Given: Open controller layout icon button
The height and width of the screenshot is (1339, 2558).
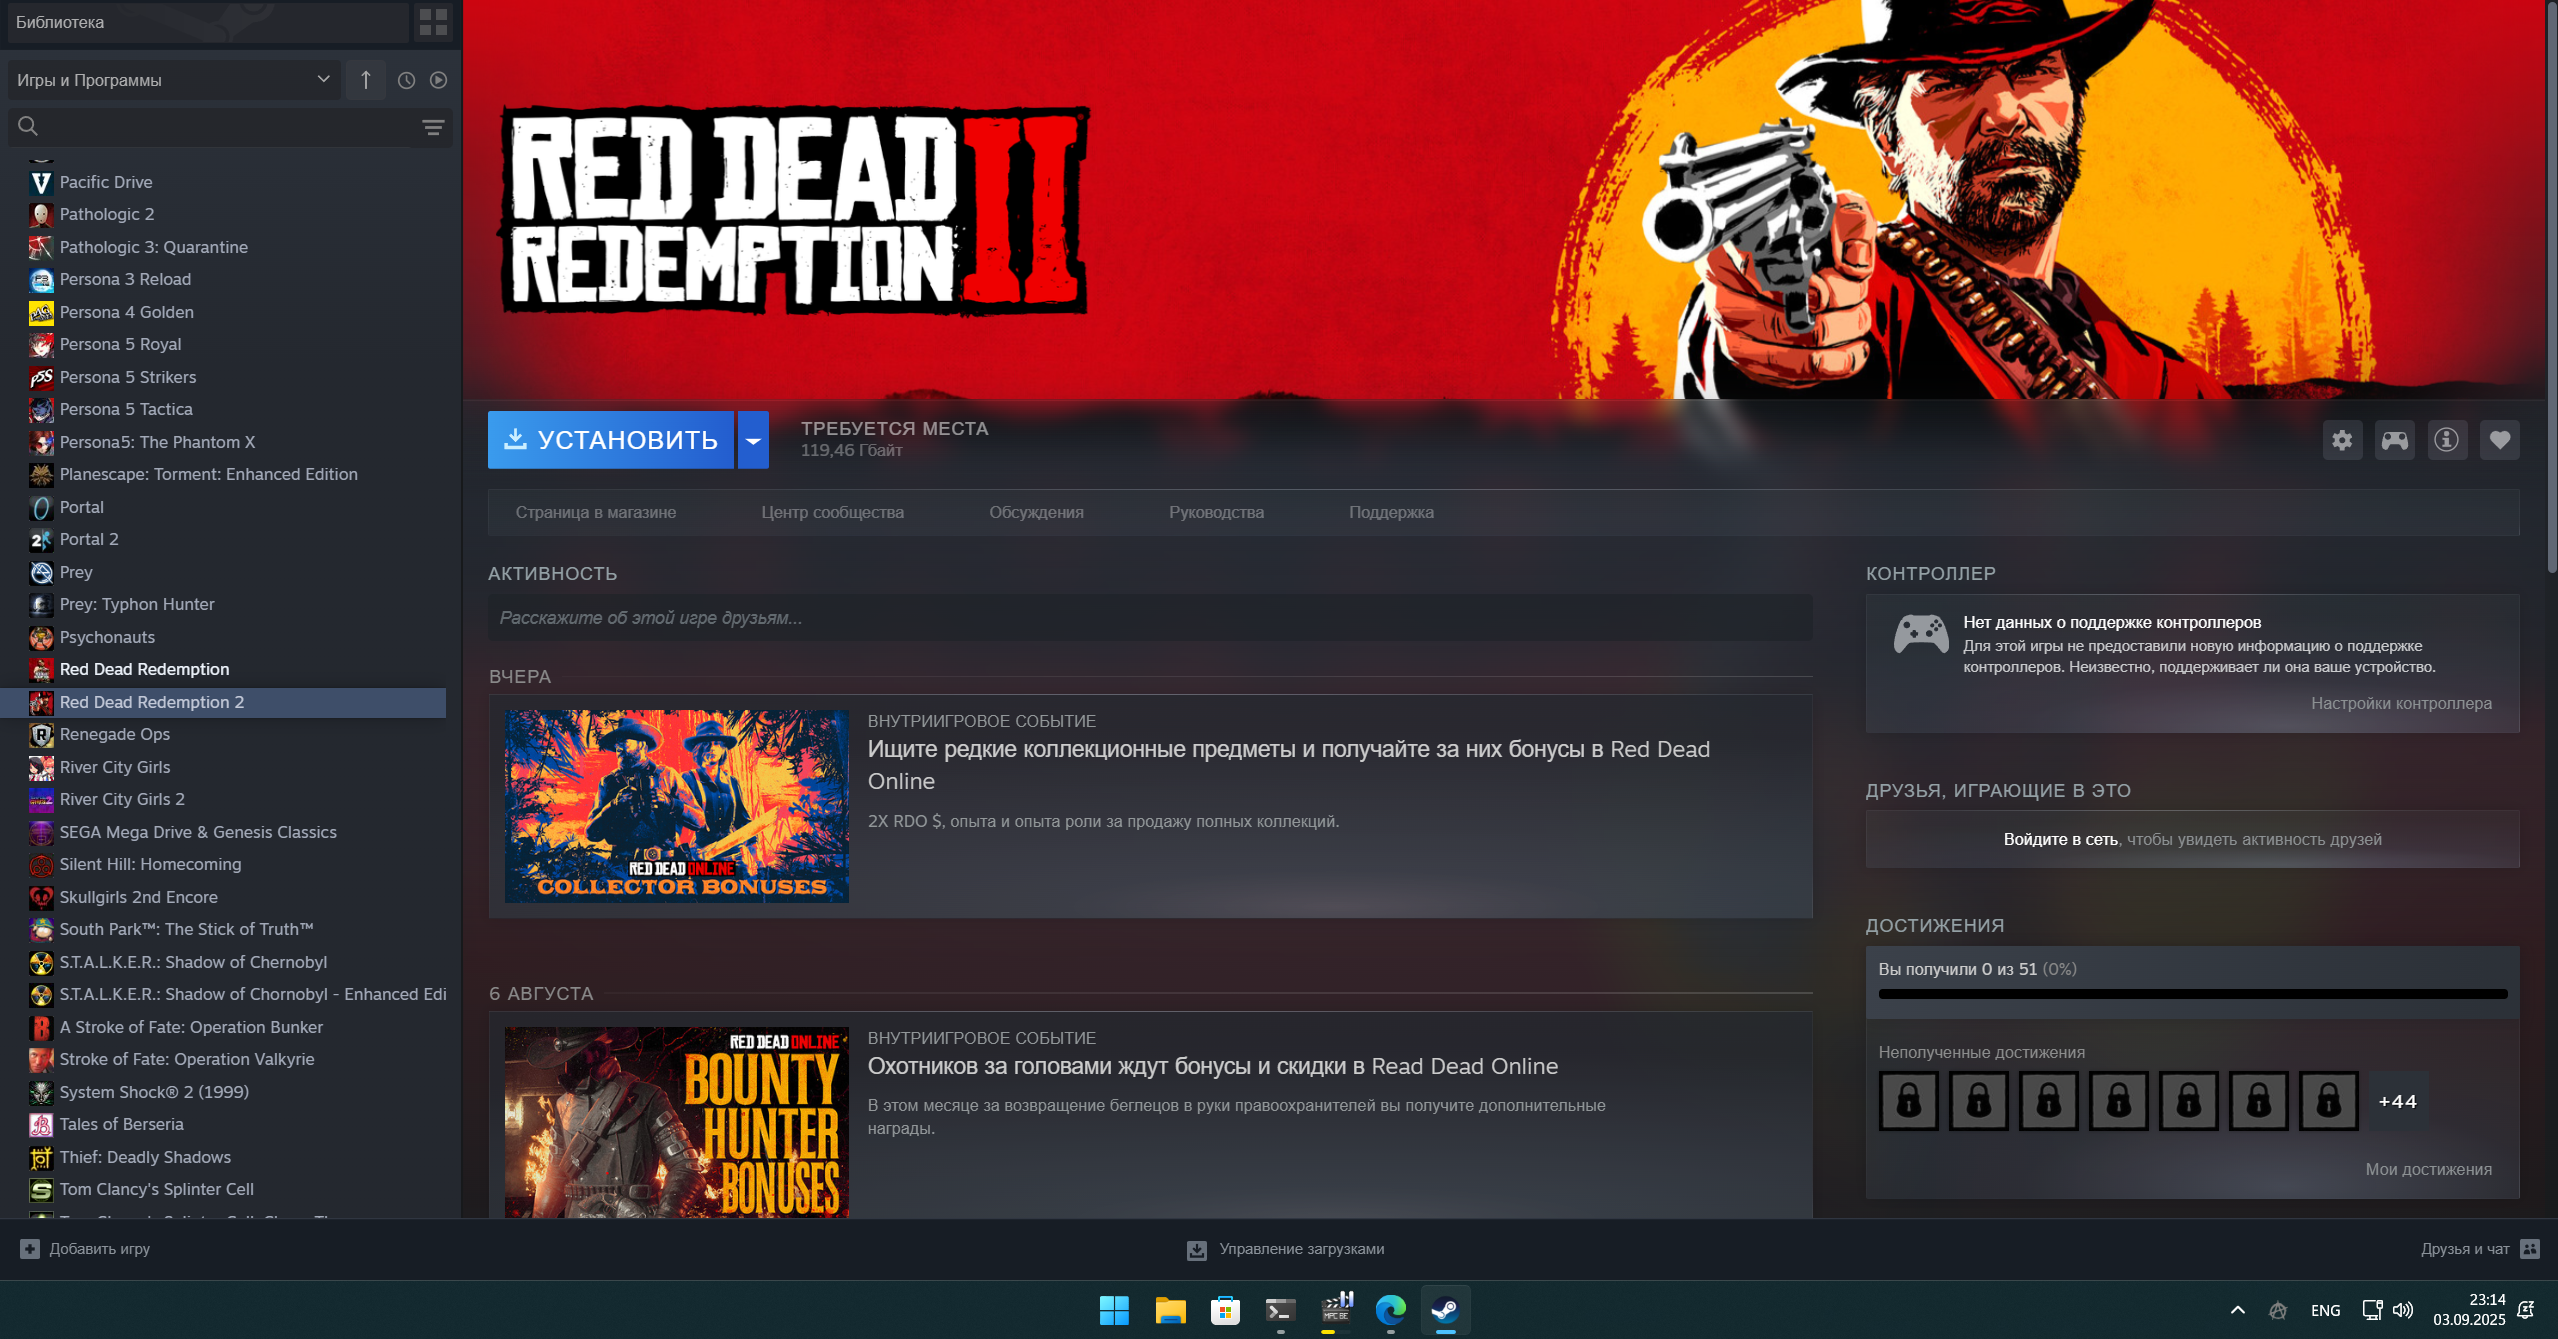Looking at the screenshot, I should pyautogui.click(x=2395, y=440).
